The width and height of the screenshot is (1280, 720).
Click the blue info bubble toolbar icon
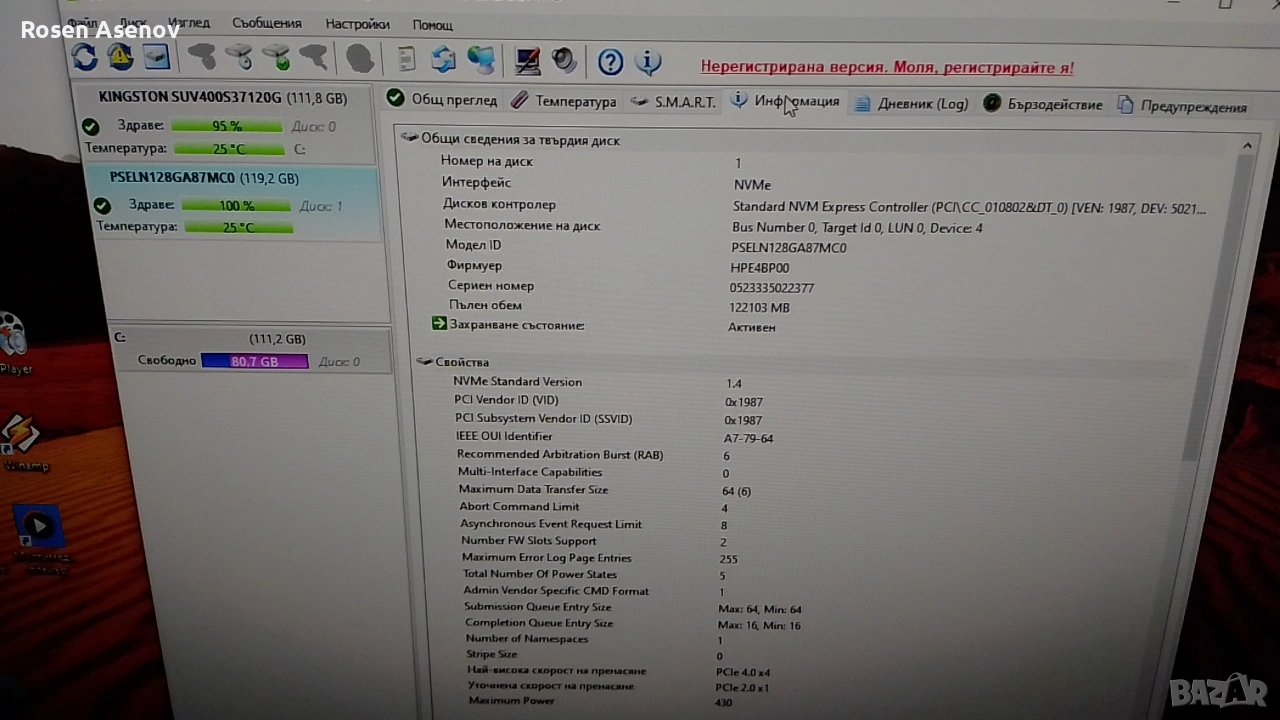pyautogui.click(x=648, y=62)
